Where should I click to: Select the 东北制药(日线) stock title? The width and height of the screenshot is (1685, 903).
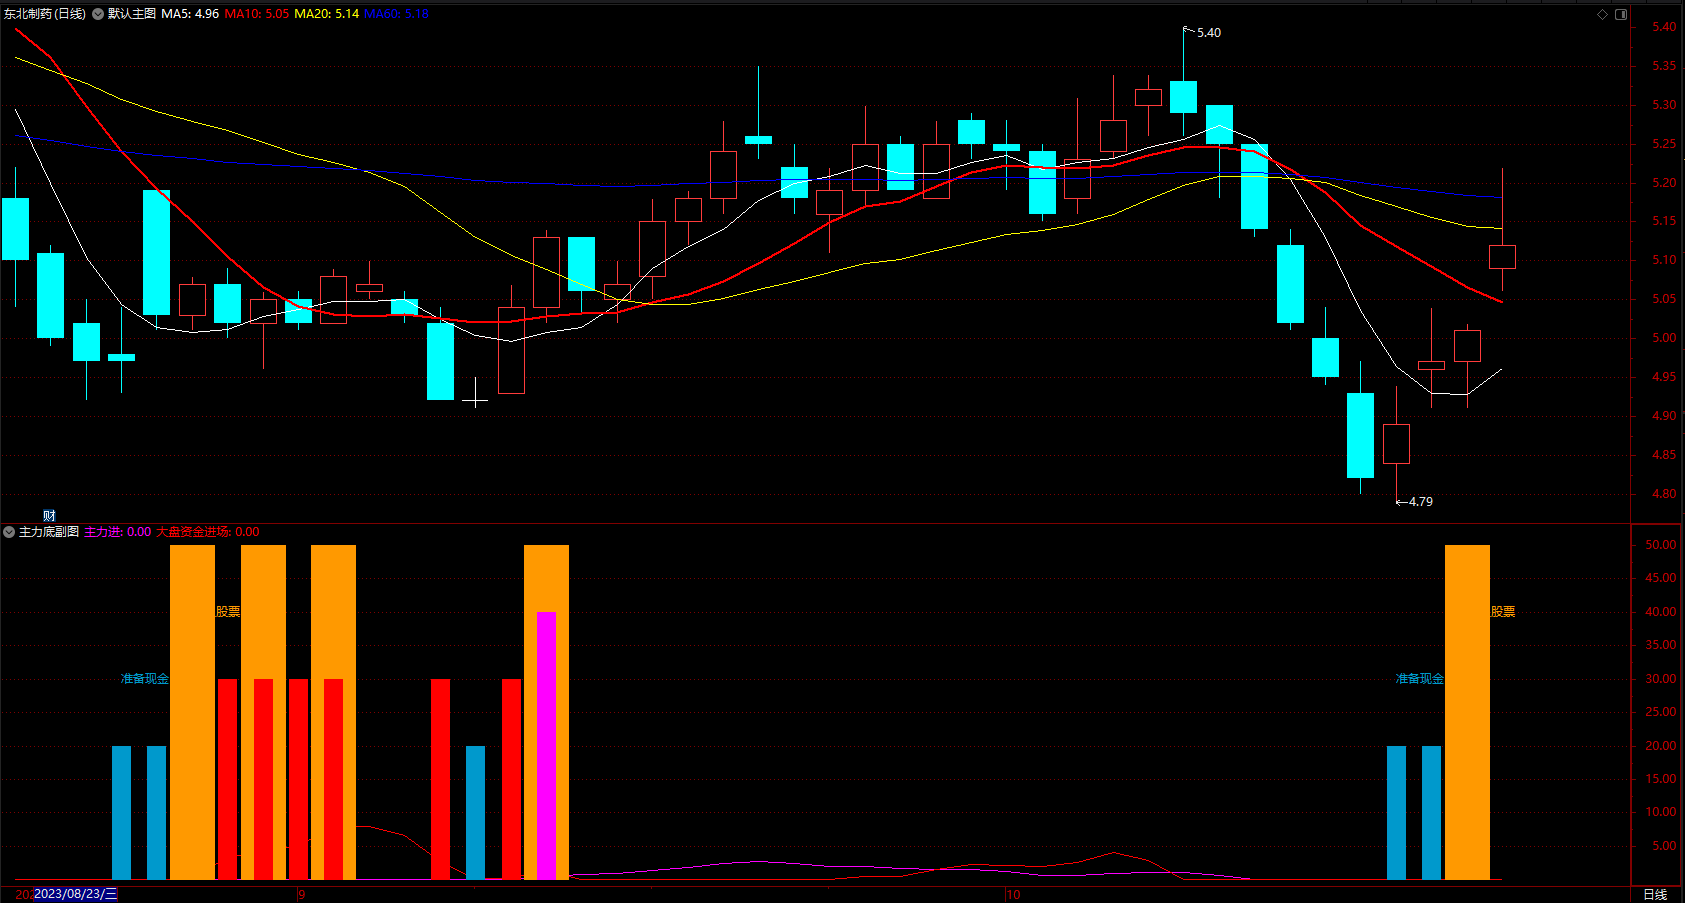44,14
